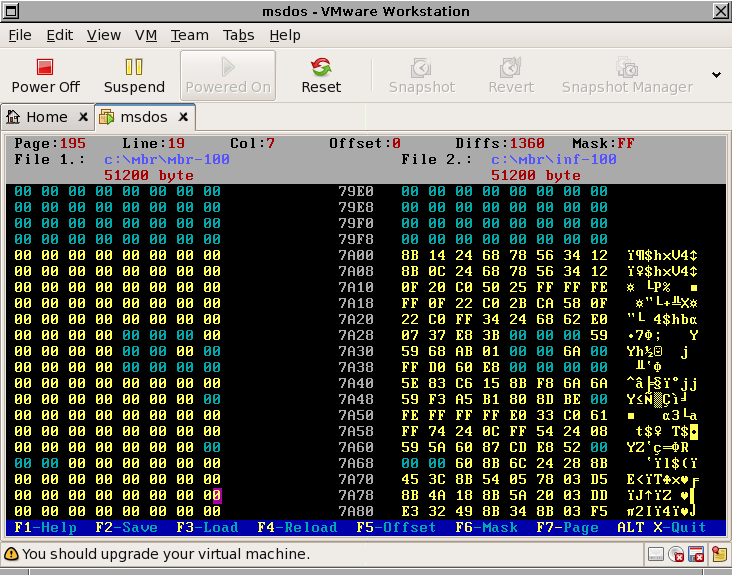Click the Offset value 0

tap(396, 143)
